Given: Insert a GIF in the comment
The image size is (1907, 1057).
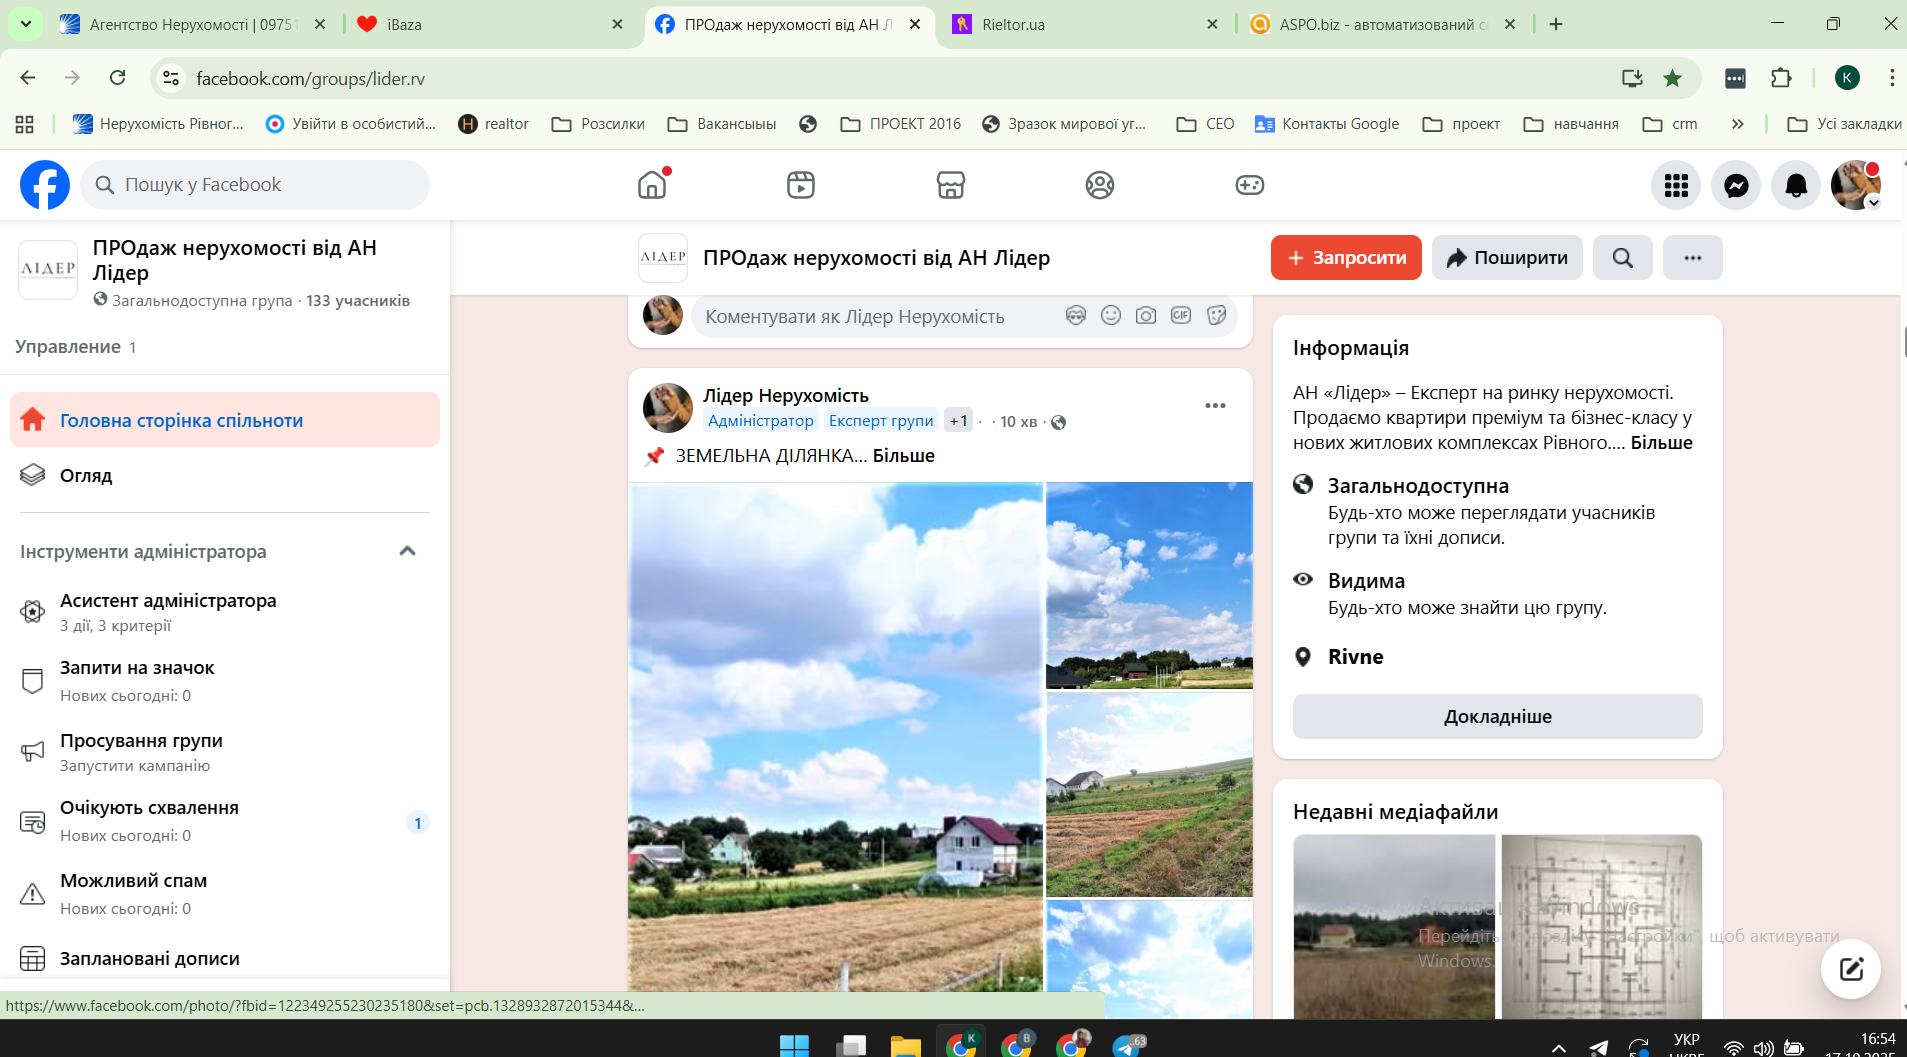Looking at the screenshot, I should tap(1181, 316).
